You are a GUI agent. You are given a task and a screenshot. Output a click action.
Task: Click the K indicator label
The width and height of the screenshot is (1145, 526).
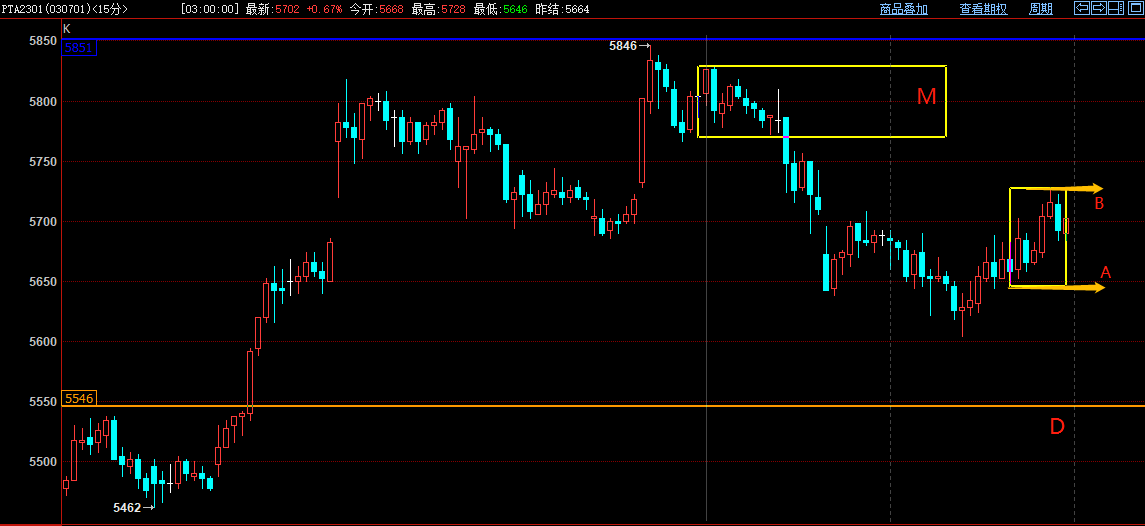coord(66,28)
